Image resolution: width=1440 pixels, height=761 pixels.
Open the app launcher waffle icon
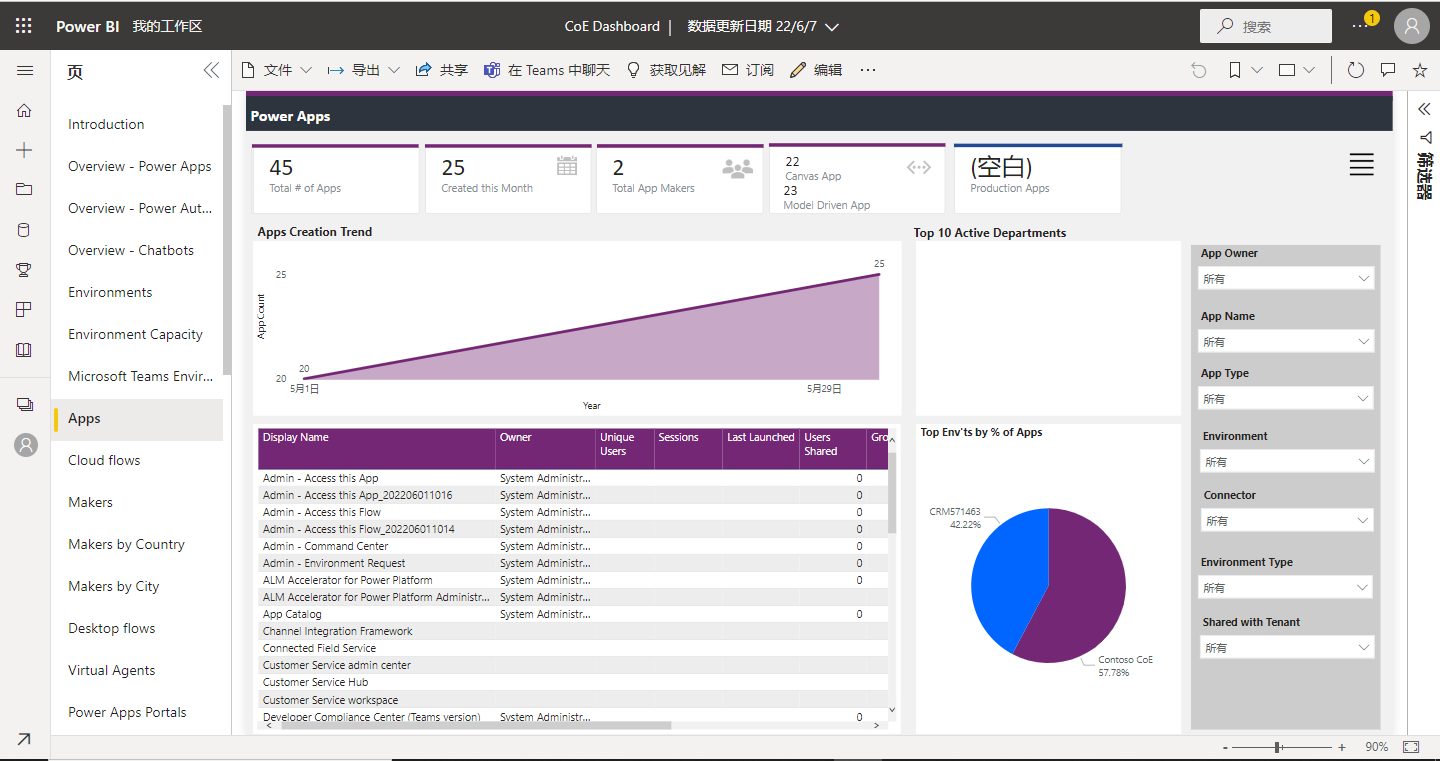pyautogui.click(x=24, y=26)
